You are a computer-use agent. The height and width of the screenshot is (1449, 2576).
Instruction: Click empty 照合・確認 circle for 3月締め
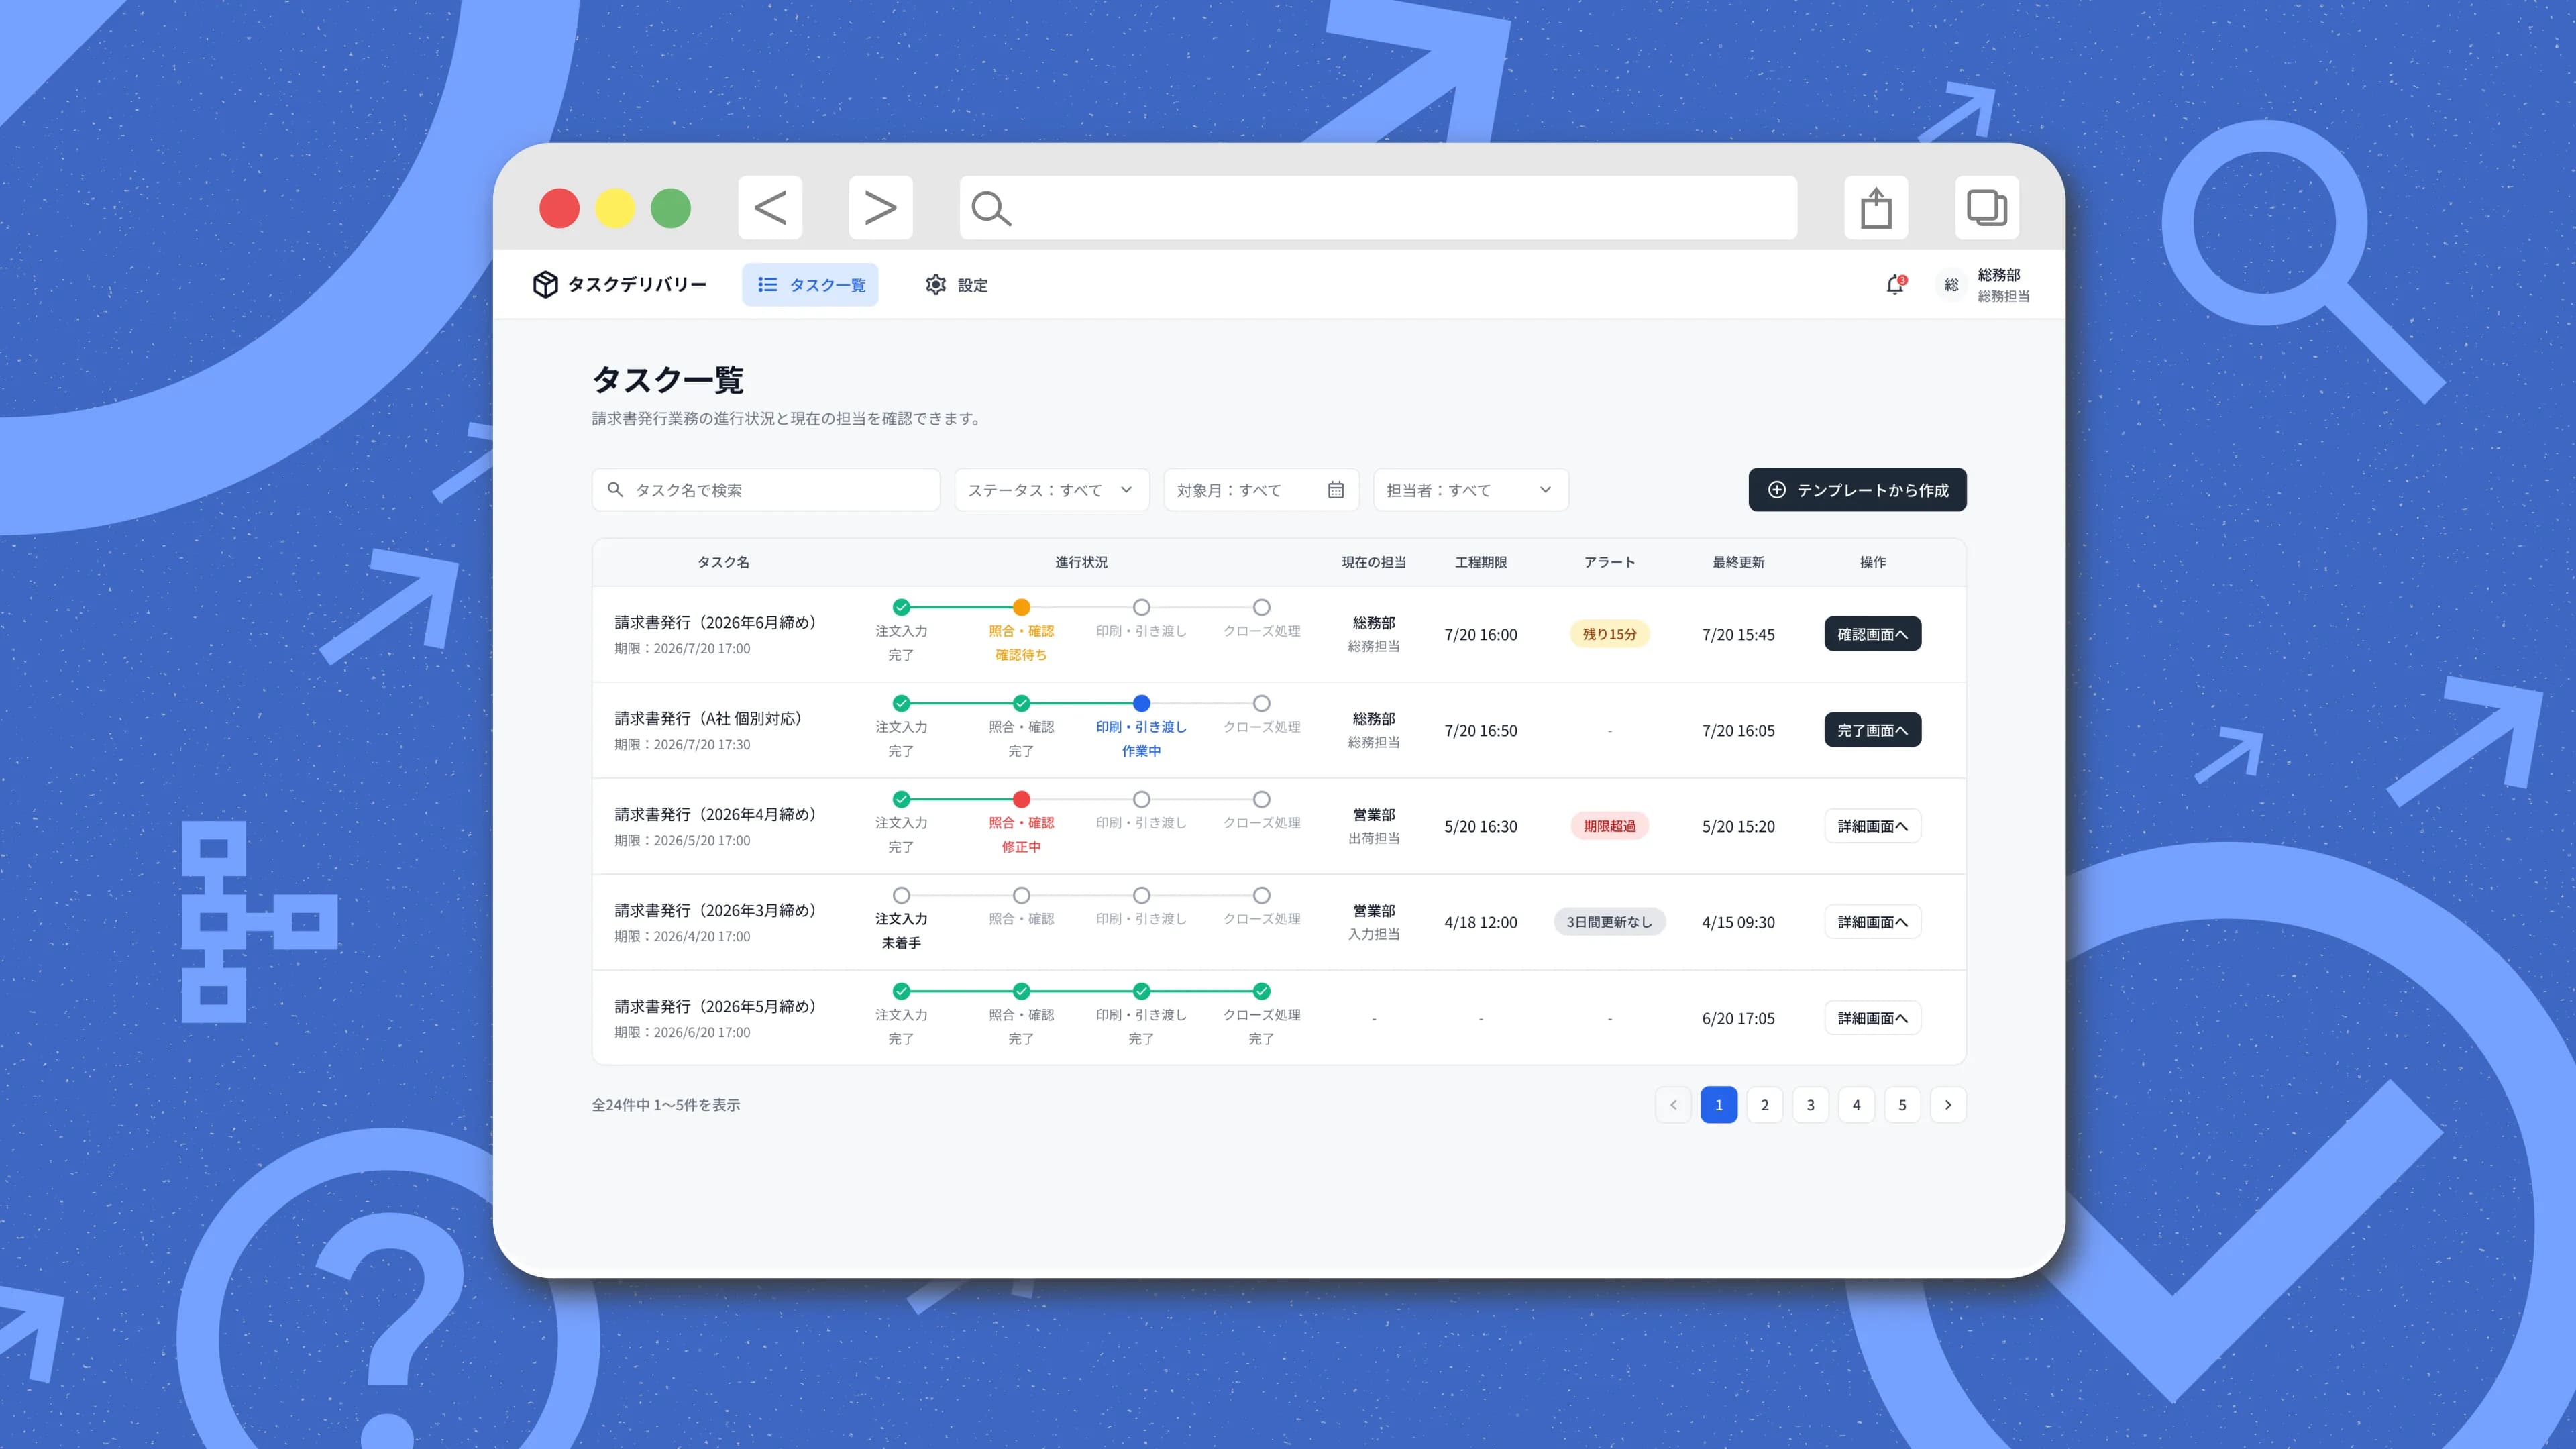tap(1021, 895)
